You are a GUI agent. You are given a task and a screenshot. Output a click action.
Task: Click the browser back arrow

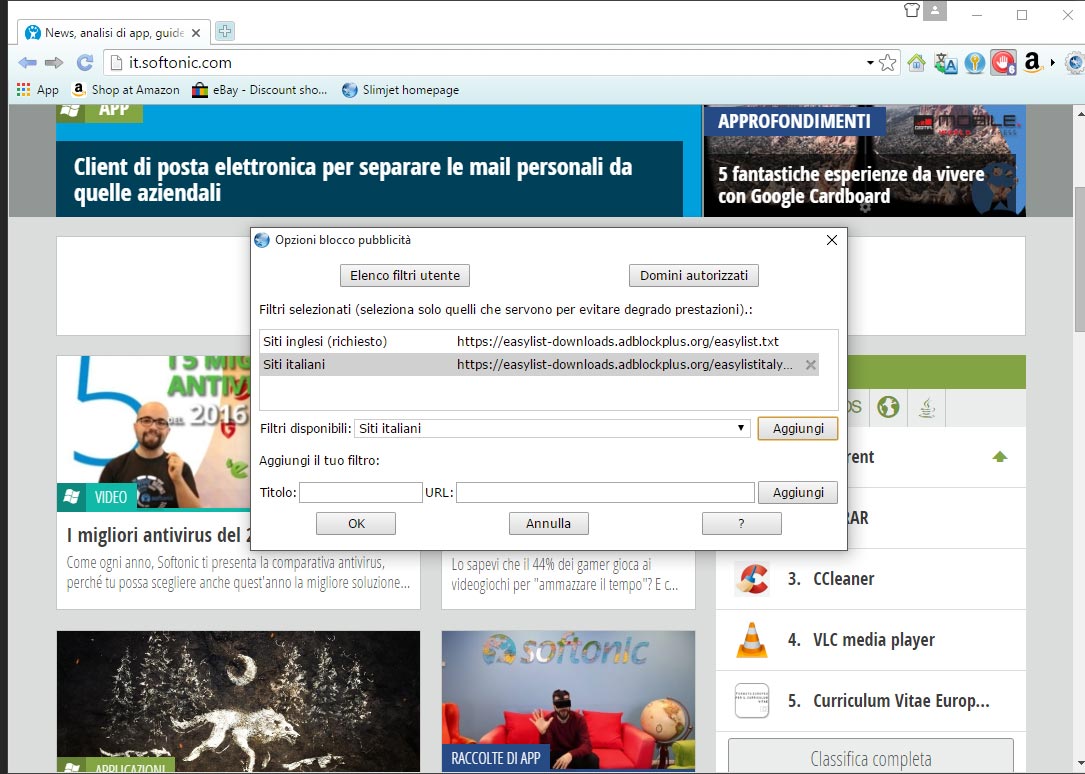click(27, 63)
